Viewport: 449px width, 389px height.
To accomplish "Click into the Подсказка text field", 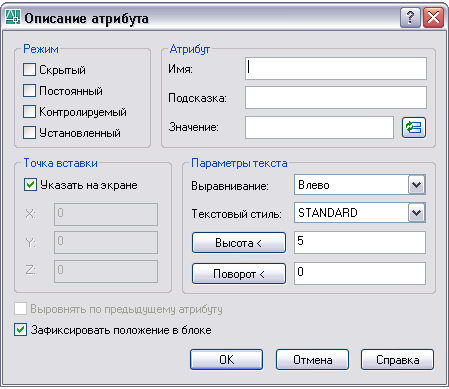I will coord(336,97).
